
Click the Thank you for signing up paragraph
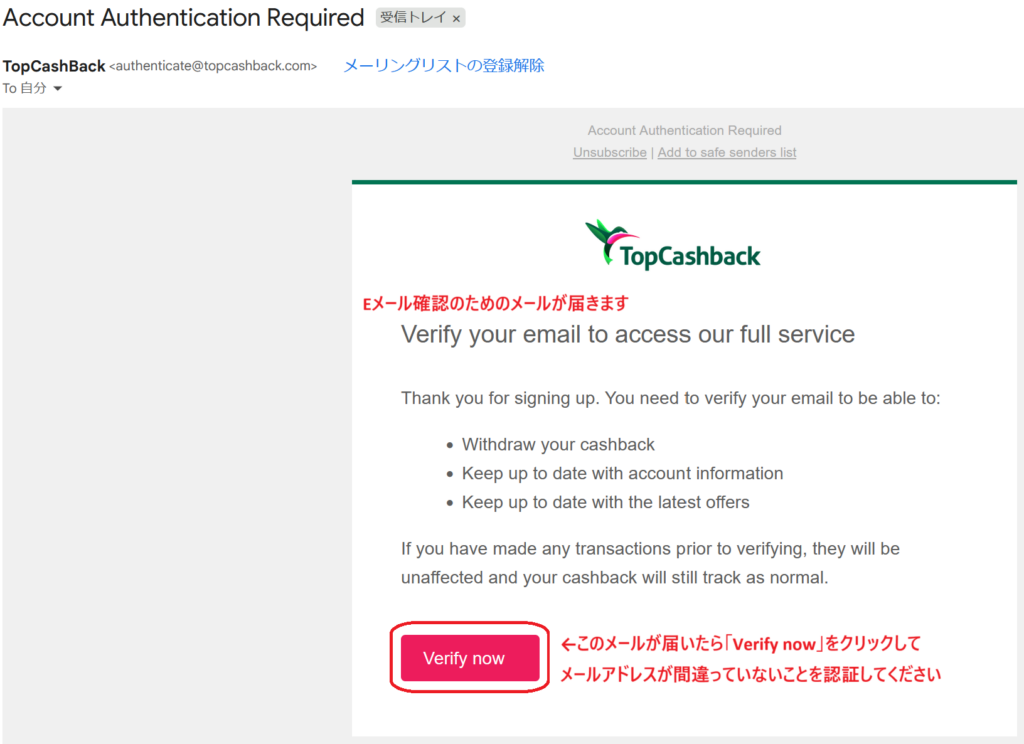click(671, 398)
